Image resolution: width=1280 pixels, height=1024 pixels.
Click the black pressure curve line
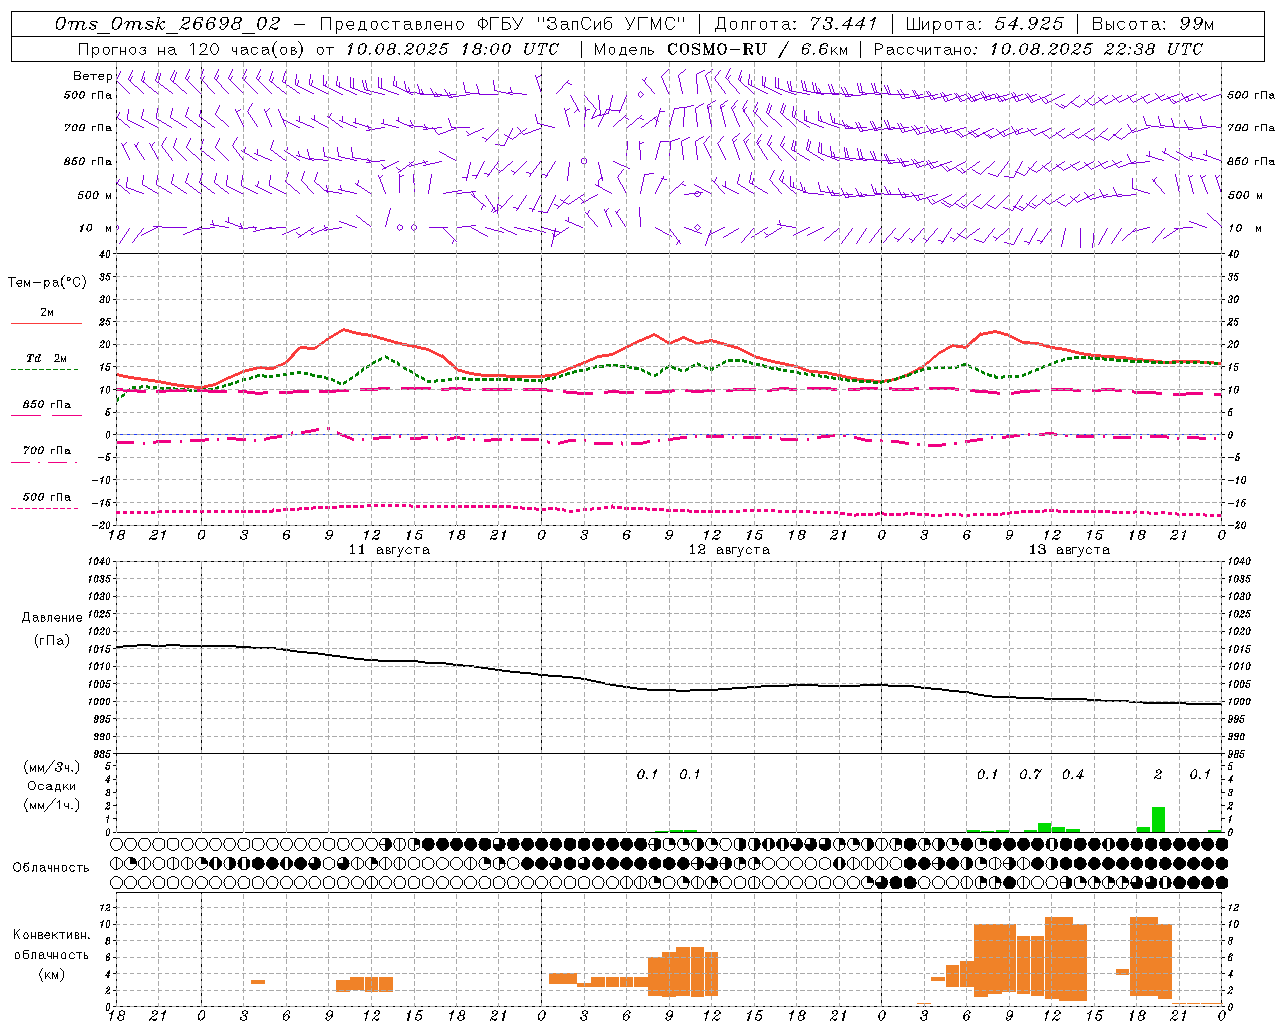[x=668, y=676]
